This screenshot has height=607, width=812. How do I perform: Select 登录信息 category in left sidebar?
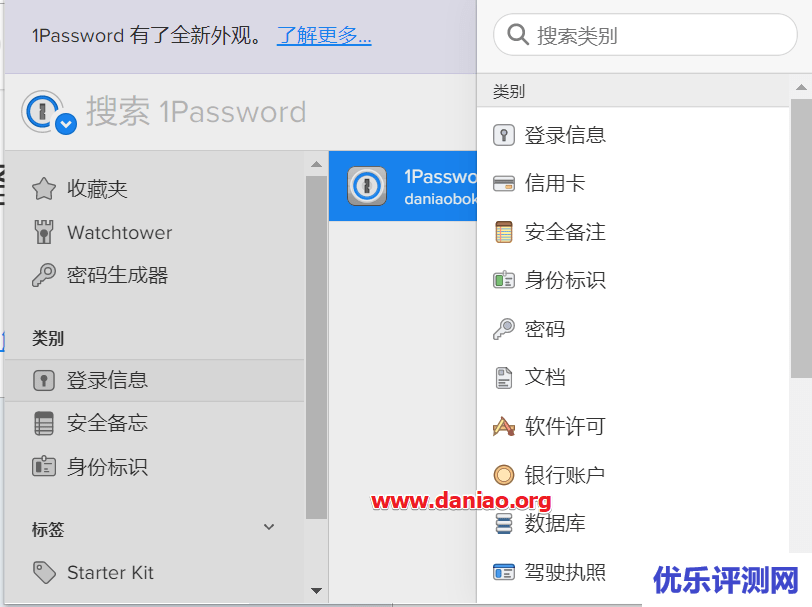pyautogui.click(x=154, y=381)
